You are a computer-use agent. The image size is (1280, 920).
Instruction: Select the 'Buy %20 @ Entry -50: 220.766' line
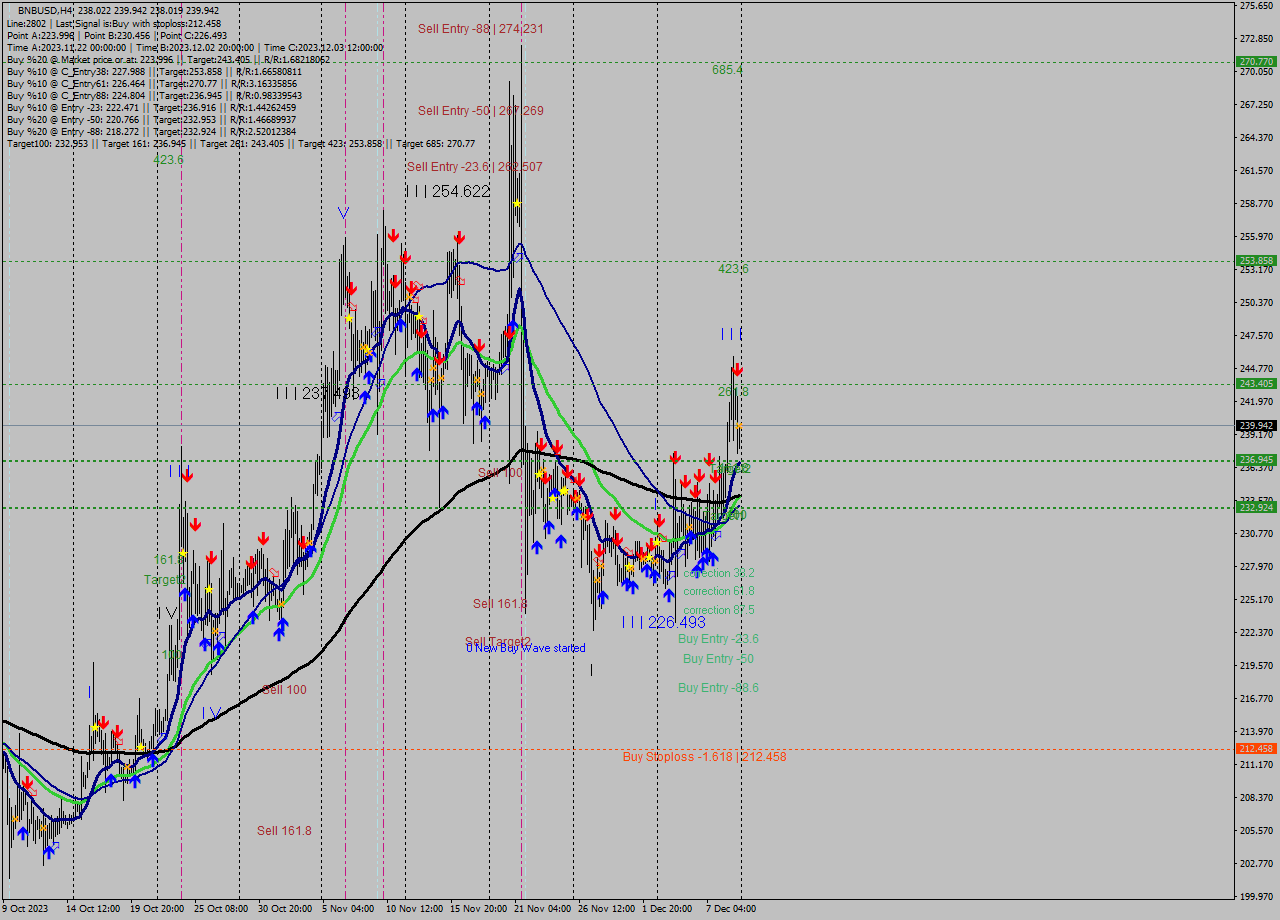click(151, 119)
